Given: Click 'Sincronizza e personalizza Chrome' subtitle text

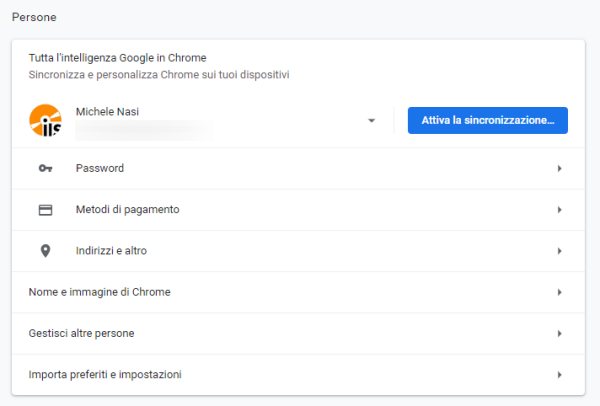Looking at the screenshot, I should (x=159, y=74).
